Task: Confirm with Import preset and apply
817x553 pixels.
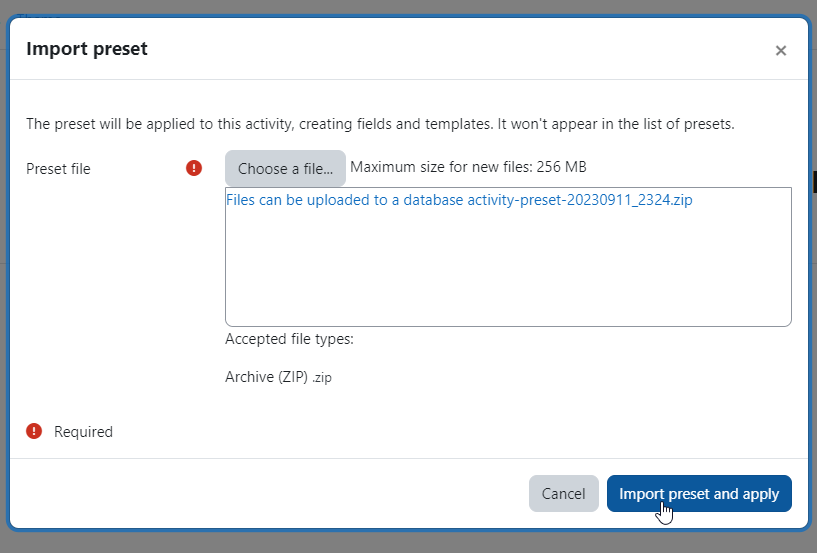Action: (699, 493)
